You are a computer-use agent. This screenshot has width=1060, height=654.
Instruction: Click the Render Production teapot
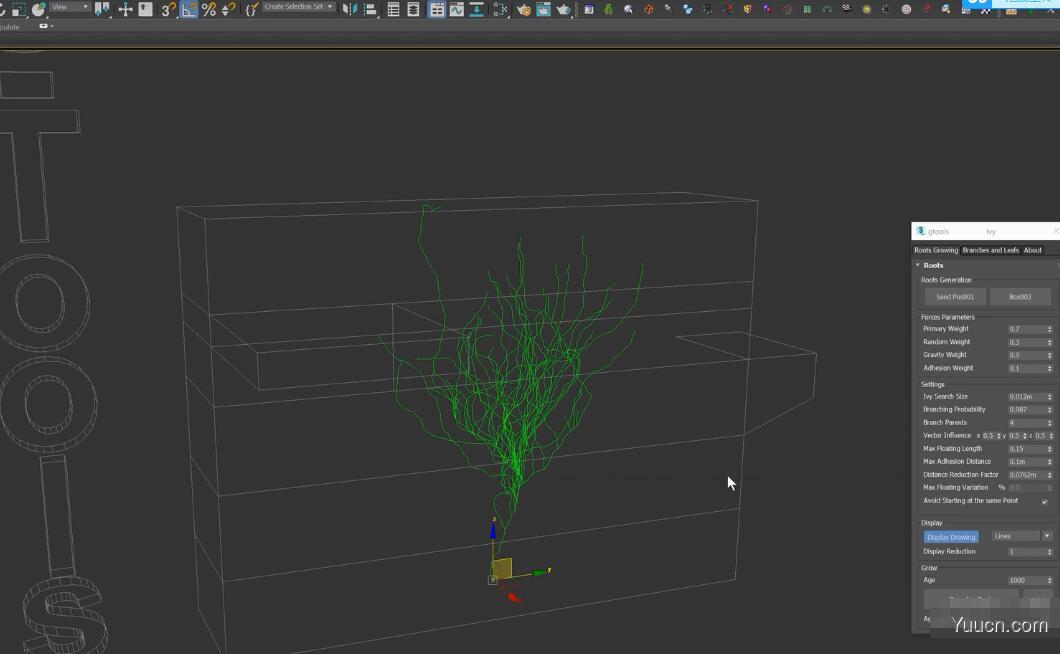[563, 9]
